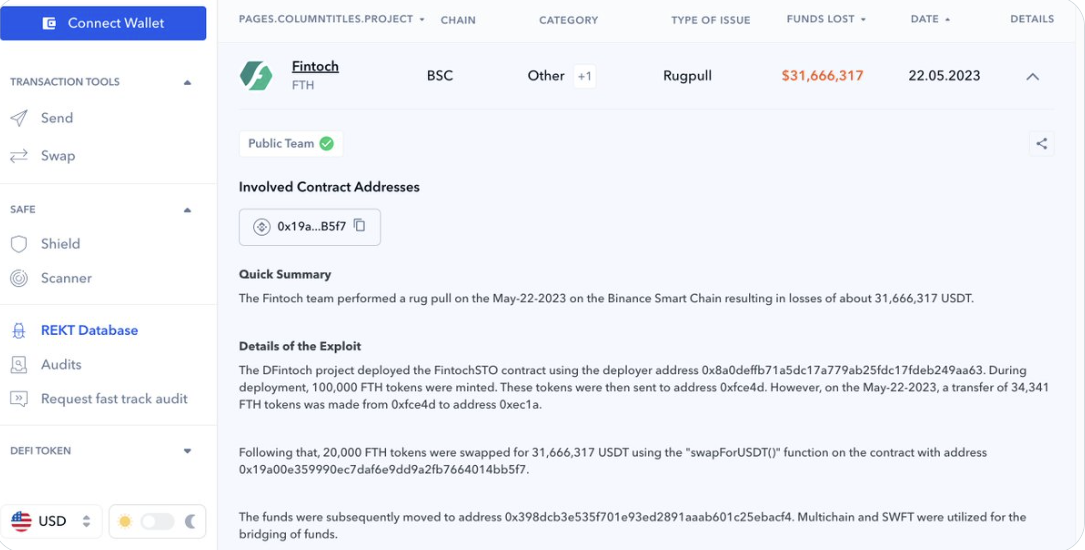This screenshot has height=550, width=1085.
Task: Collapse the Transaction Tools section
Action: (187, 83)
